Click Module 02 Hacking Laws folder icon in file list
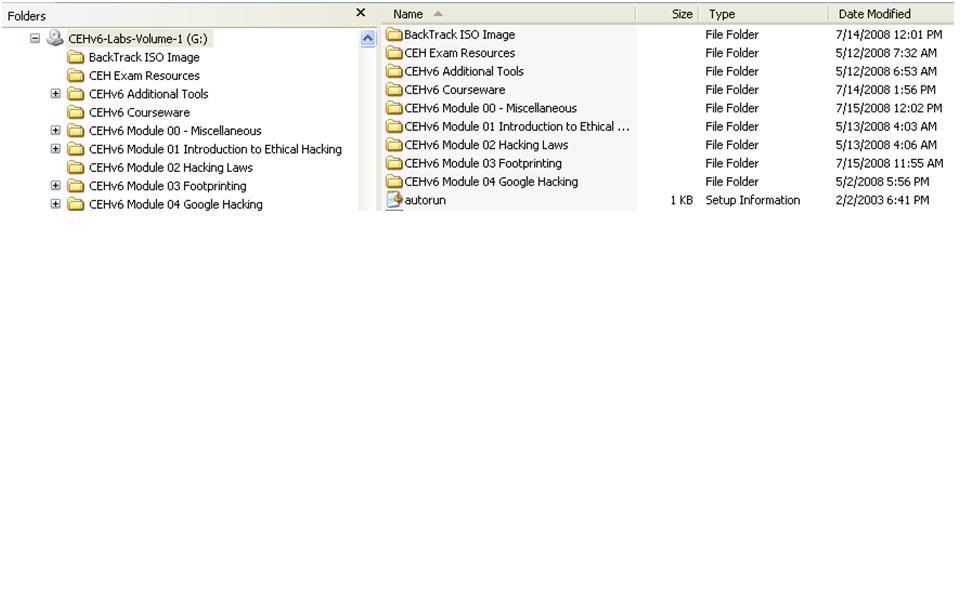This screenshot has height=611, width=961. (x=394, y=145)
